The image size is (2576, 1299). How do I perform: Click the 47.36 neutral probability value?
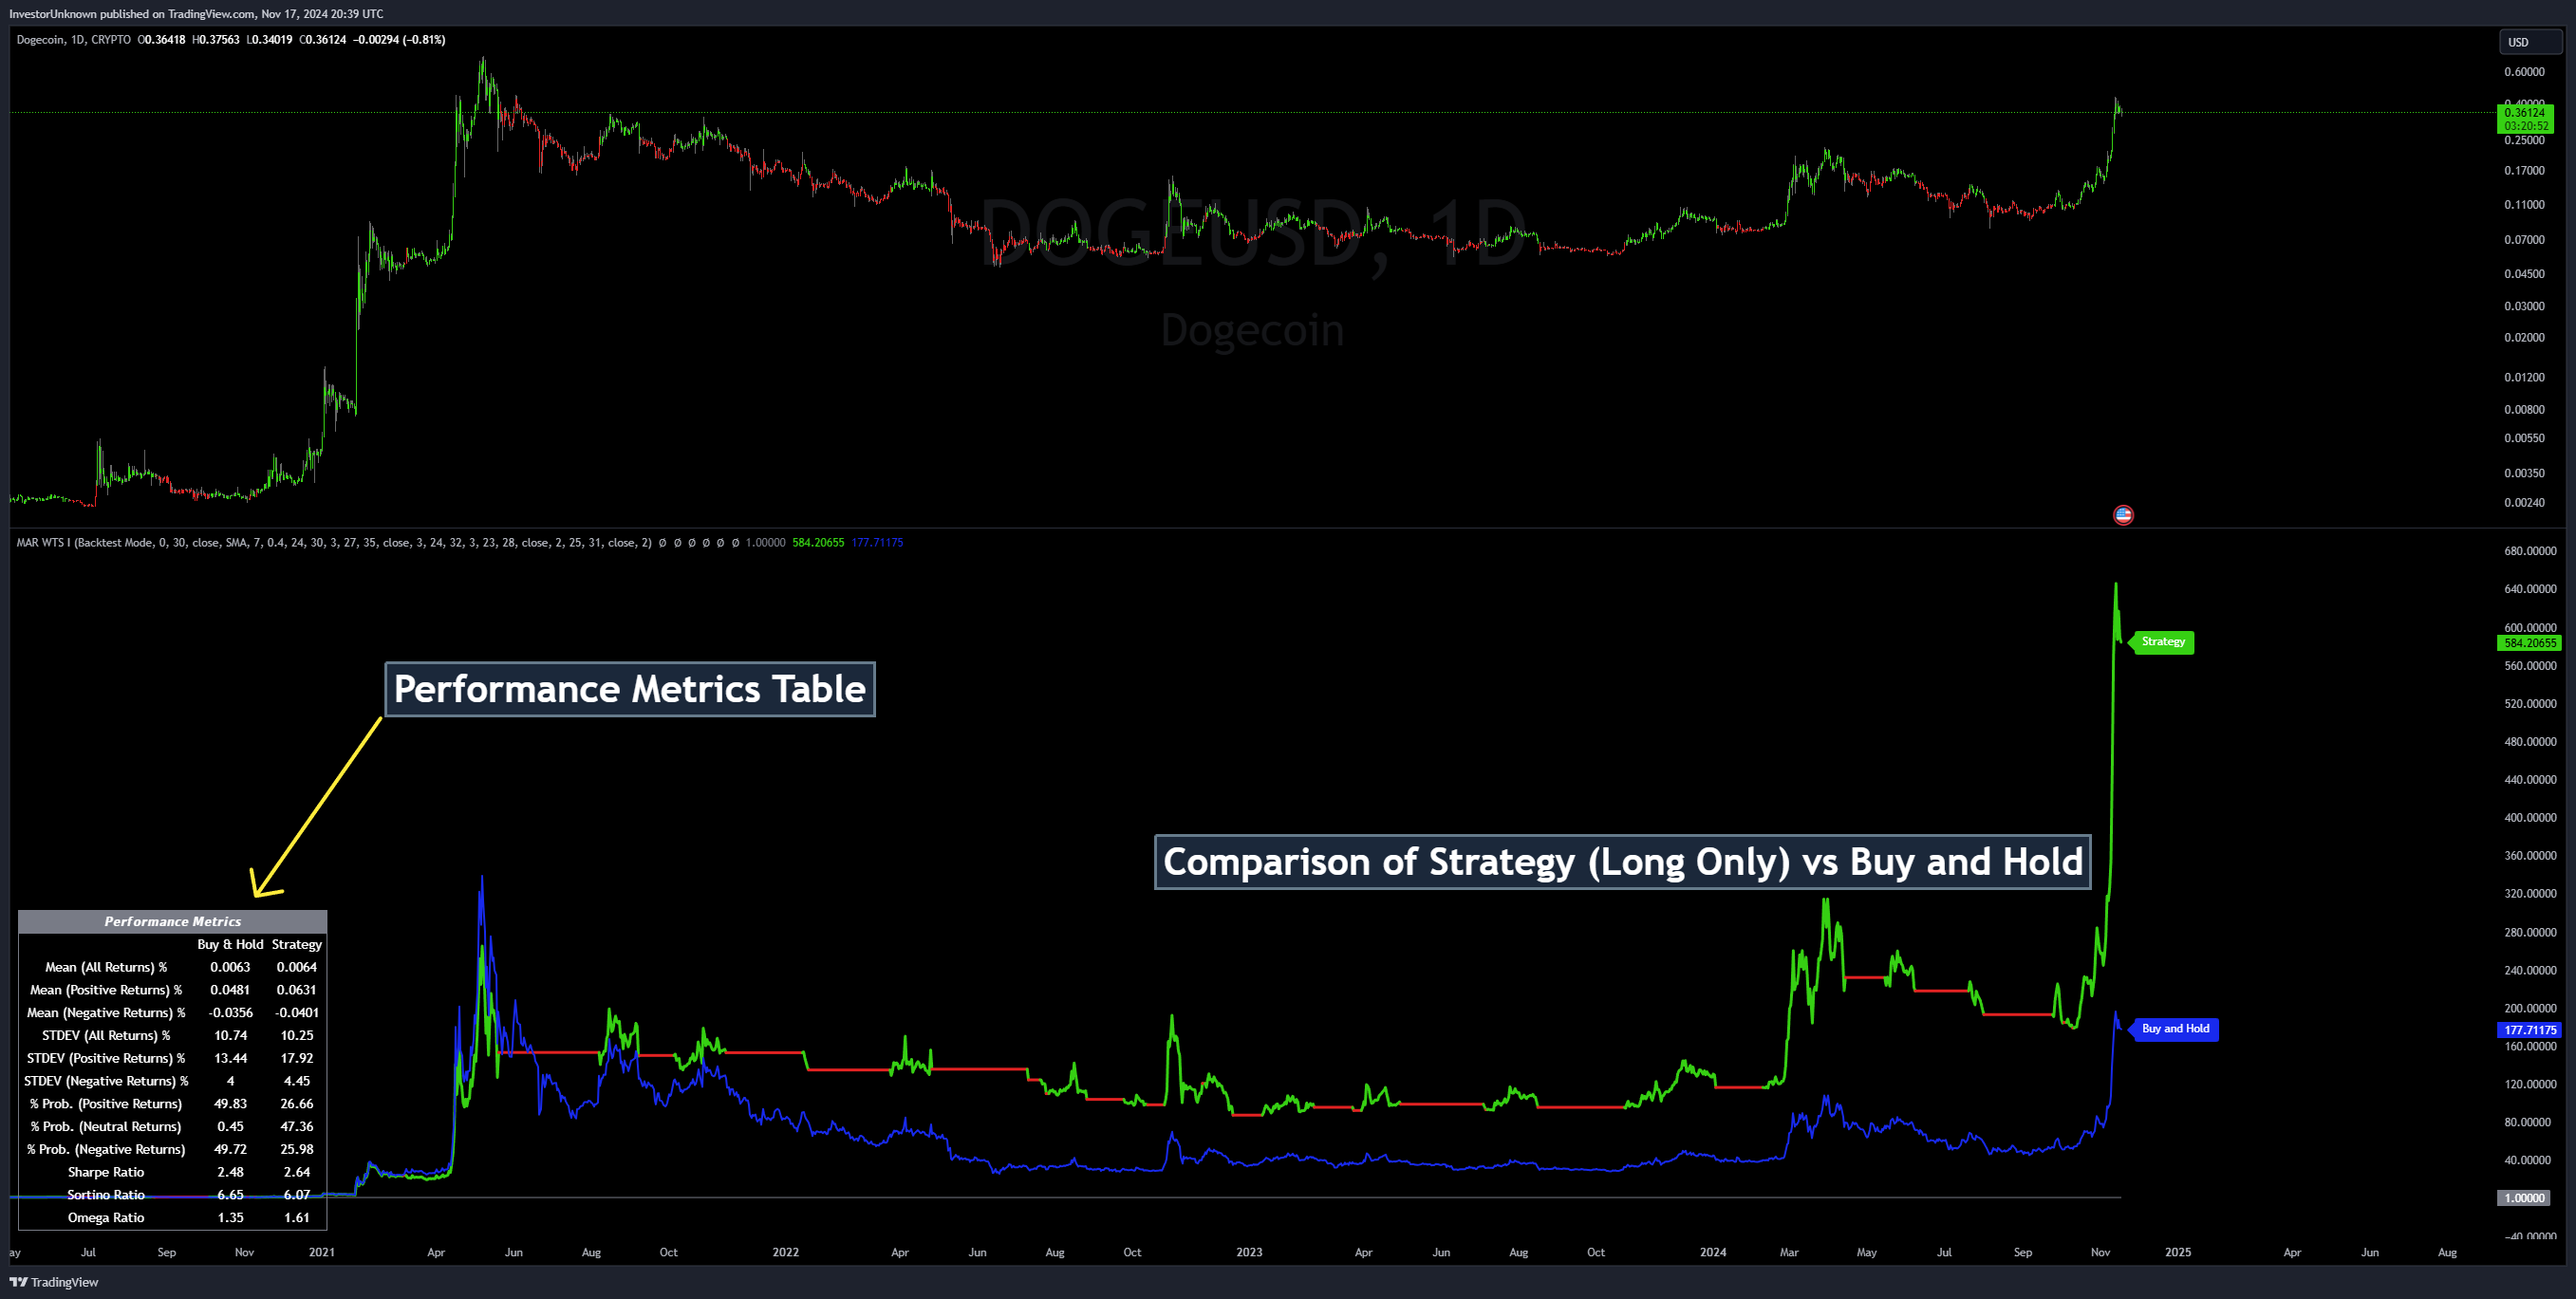point(297,1127)
